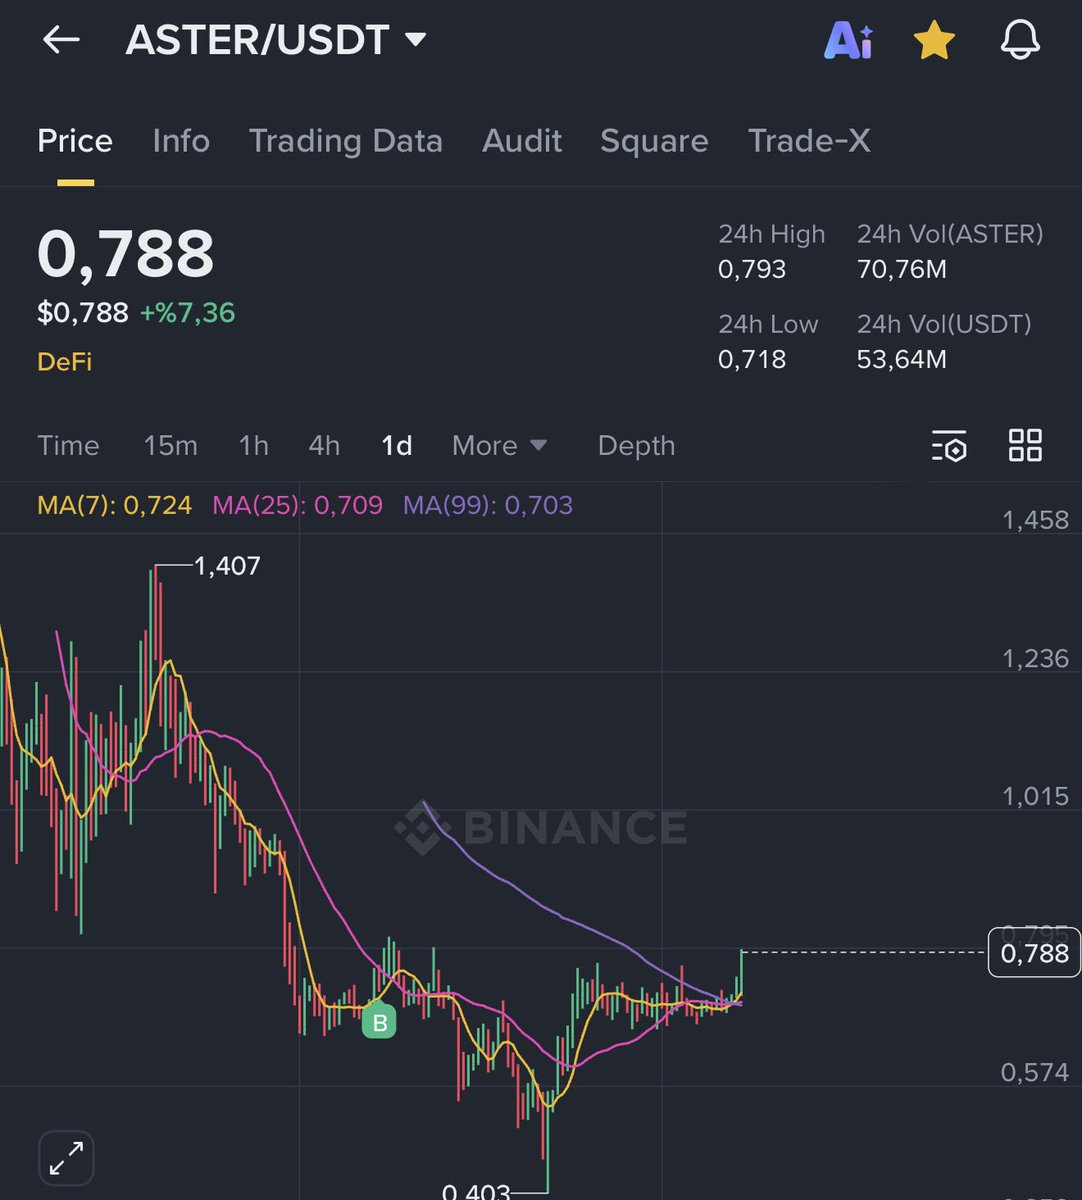Viewport: 1082px width, 1200px height.
Task: Tap the DeFi category link
Action: click(x=65, y=361)
